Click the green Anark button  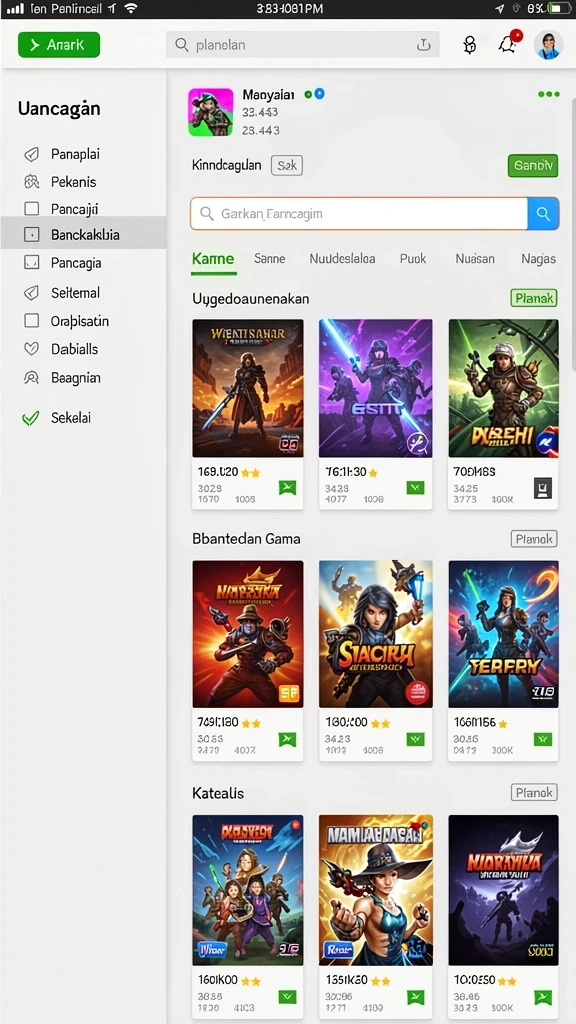59,44
